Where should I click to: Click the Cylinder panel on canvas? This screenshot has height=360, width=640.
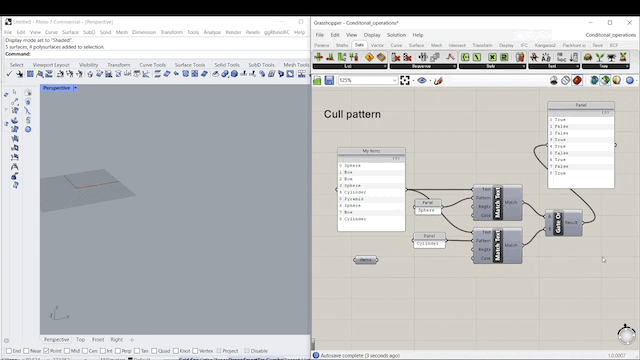[x=429, y=241]
